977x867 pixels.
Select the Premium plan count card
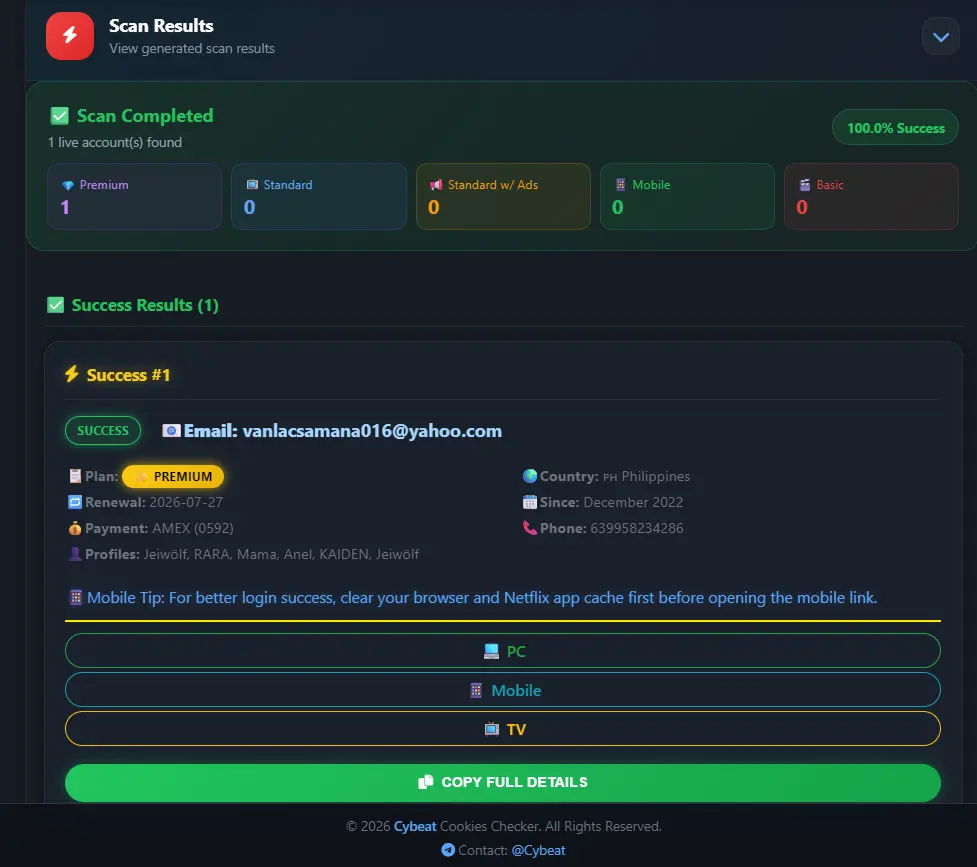click(135, 196)
